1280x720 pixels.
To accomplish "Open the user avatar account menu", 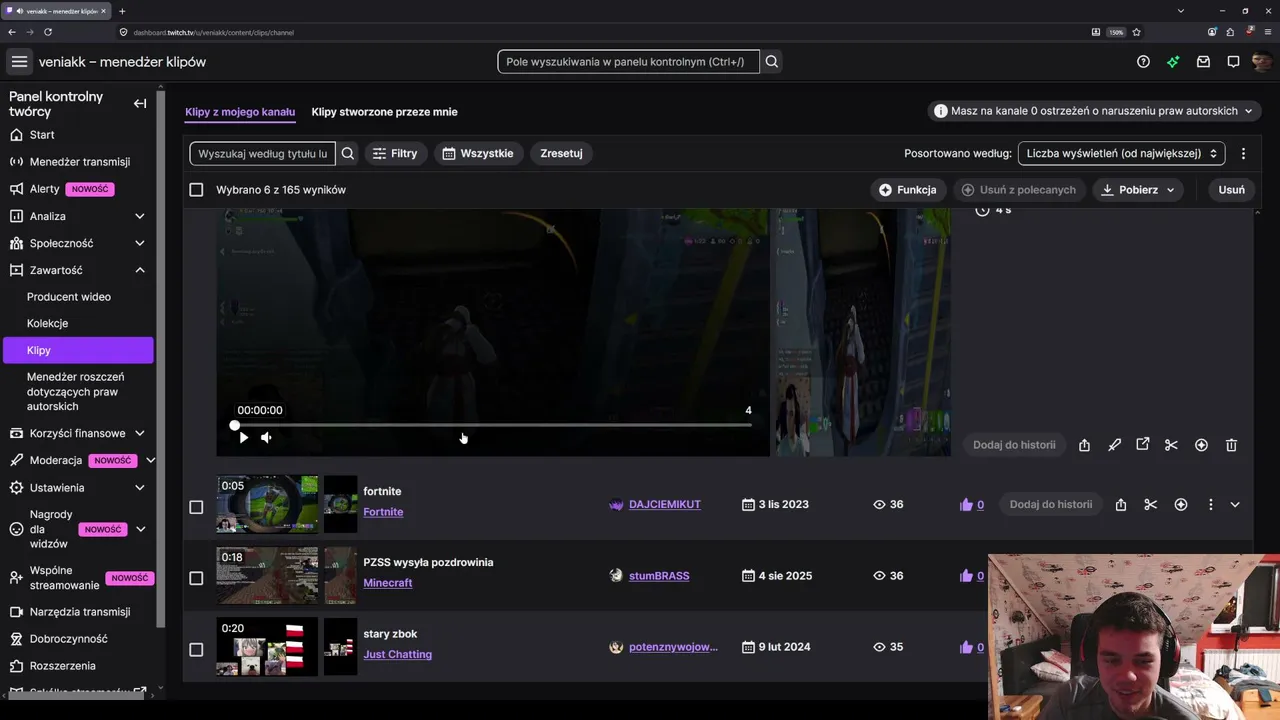I will 1261,62.
